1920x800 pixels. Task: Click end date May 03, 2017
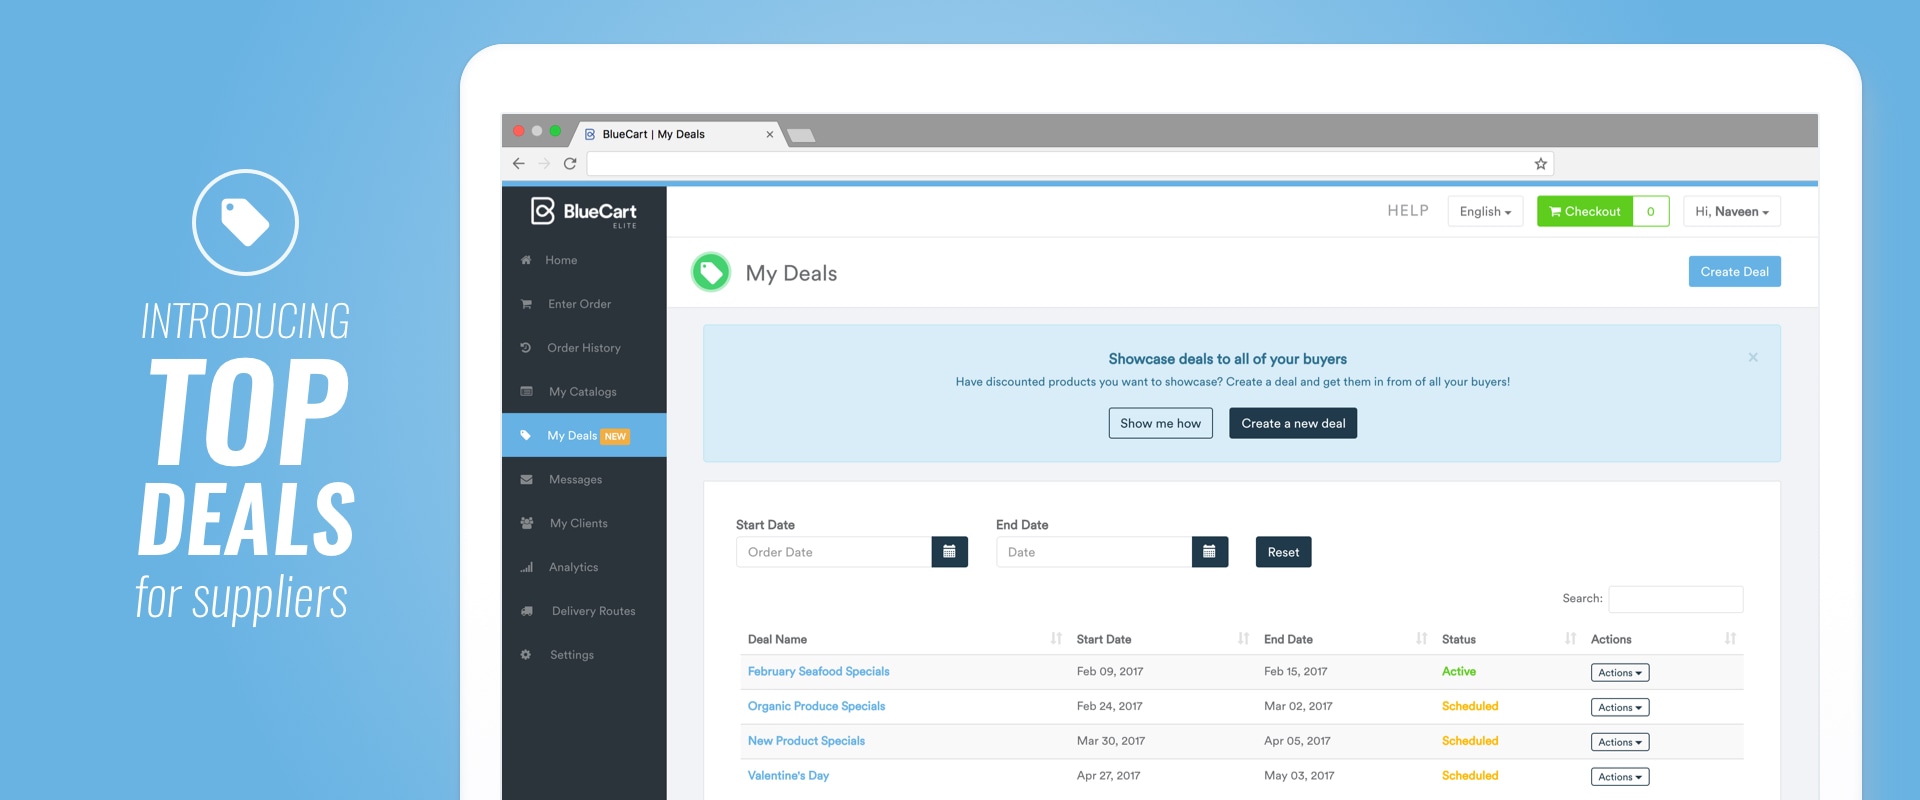pyautogui.click(x=1299, y=776)
